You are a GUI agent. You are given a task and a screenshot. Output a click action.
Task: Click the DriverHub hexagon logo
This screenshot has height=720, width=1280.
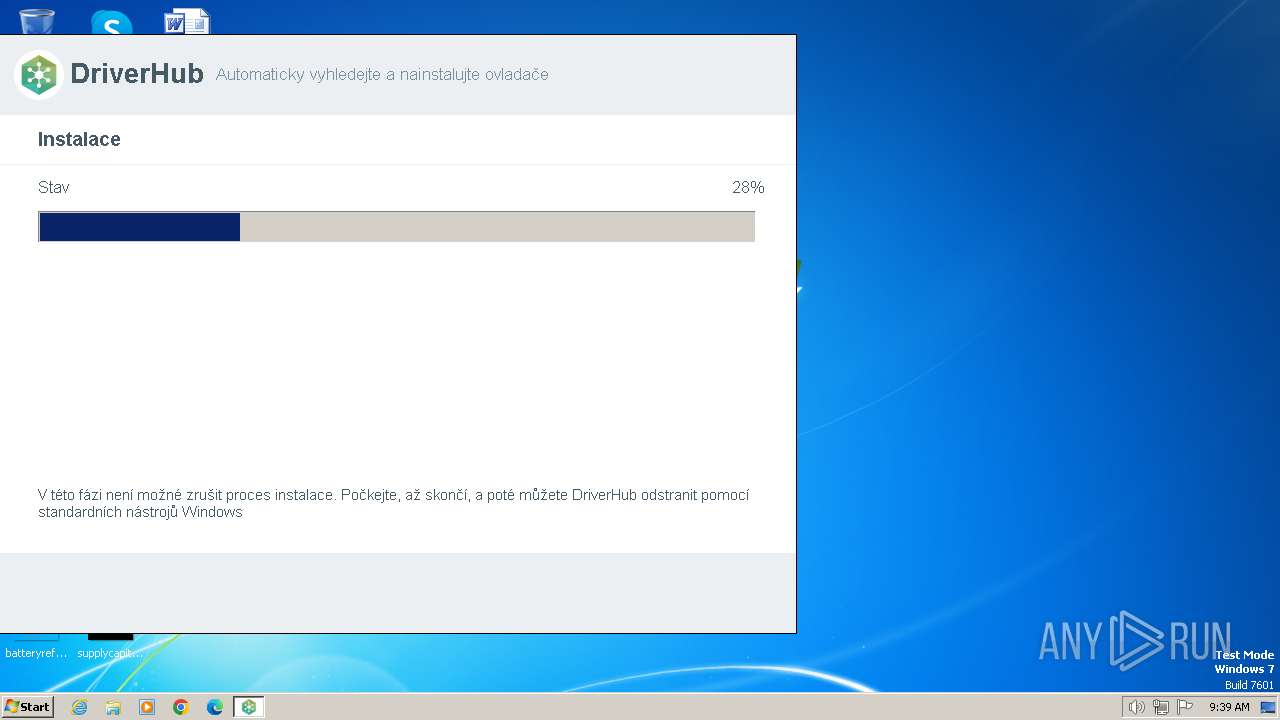pos(39,75)
